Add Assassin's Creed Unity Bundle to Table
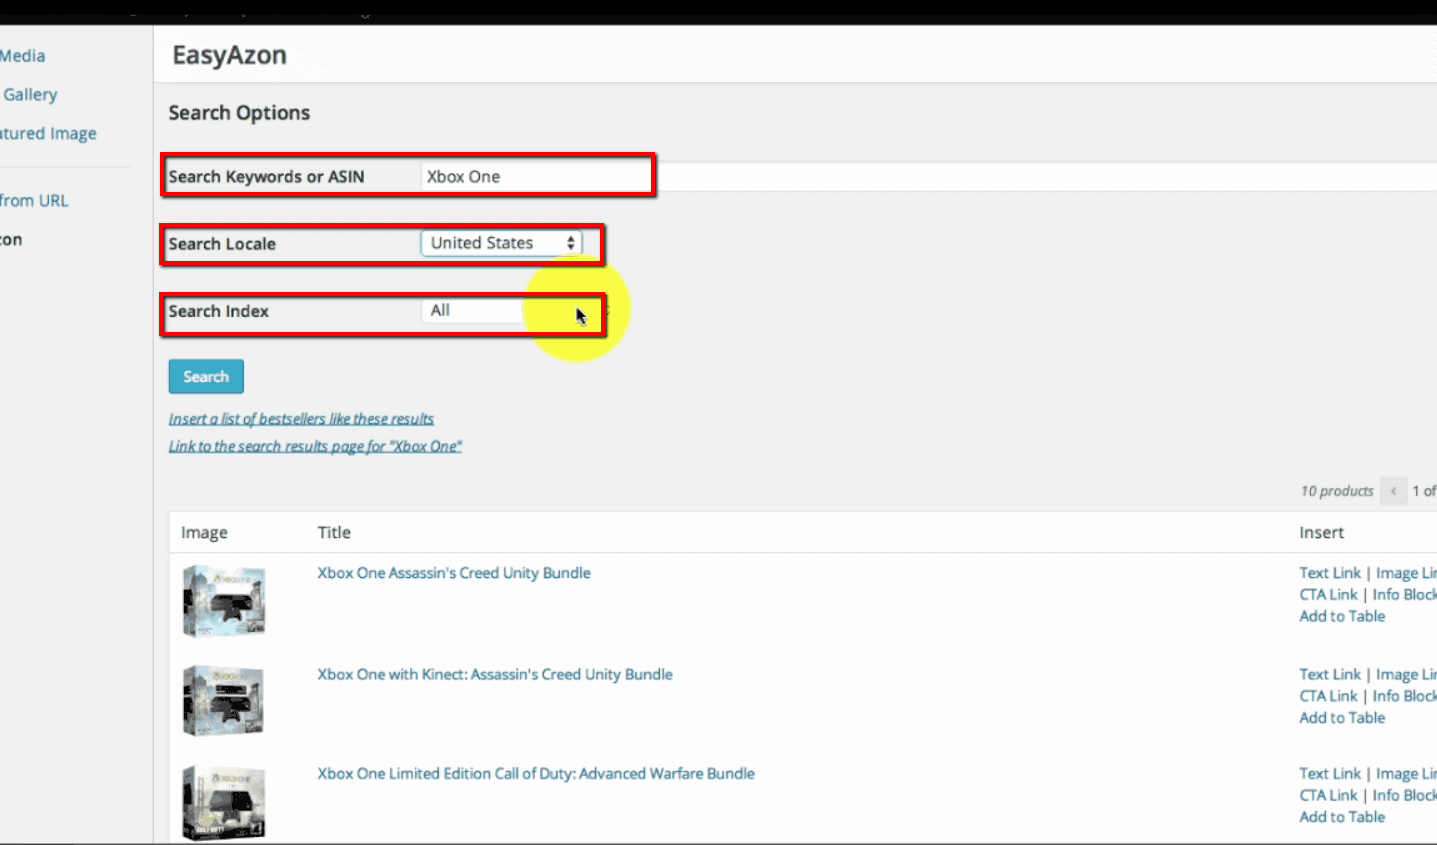 1342,616
